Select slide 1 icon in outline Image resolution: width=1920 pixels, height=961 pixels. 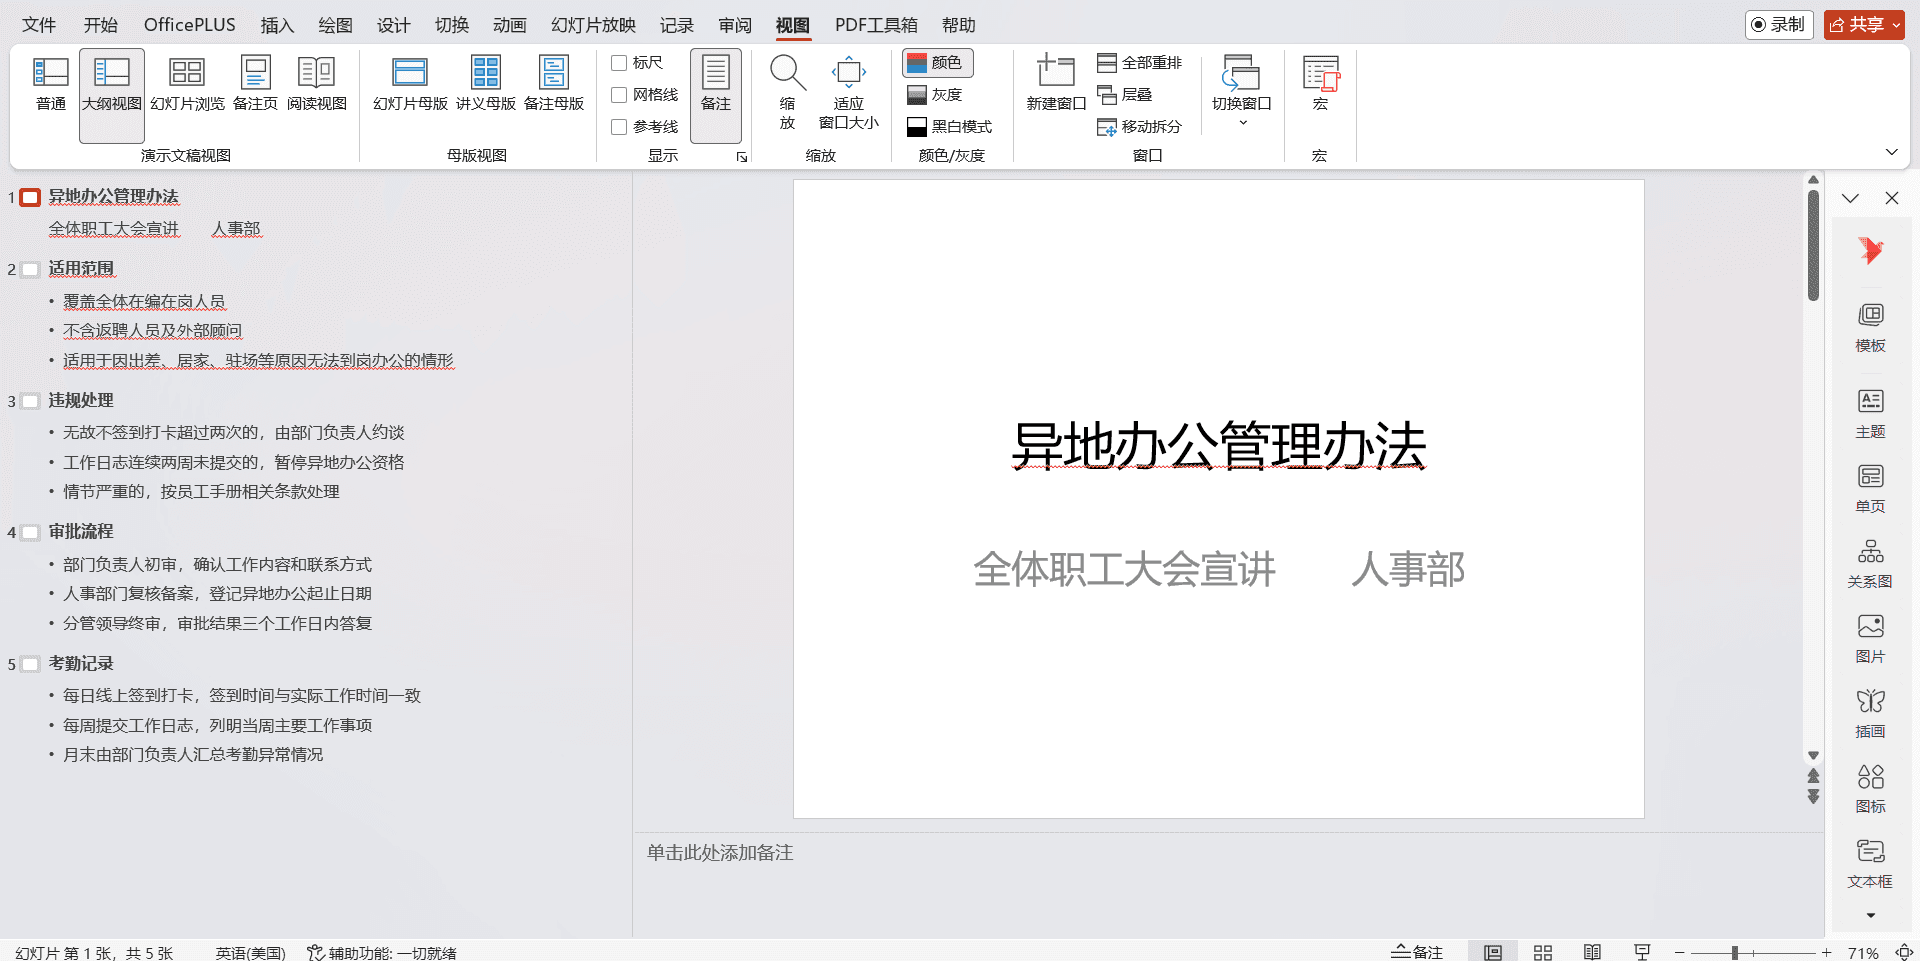pos(30,198)
